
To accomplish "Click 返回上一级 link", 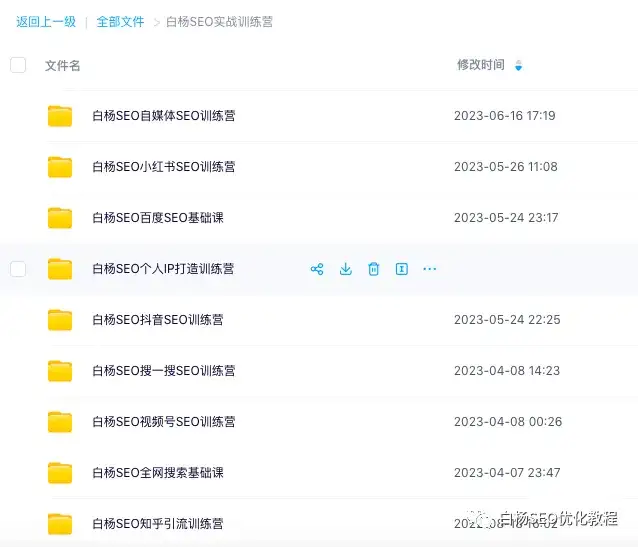I will [x=46, y=22].
